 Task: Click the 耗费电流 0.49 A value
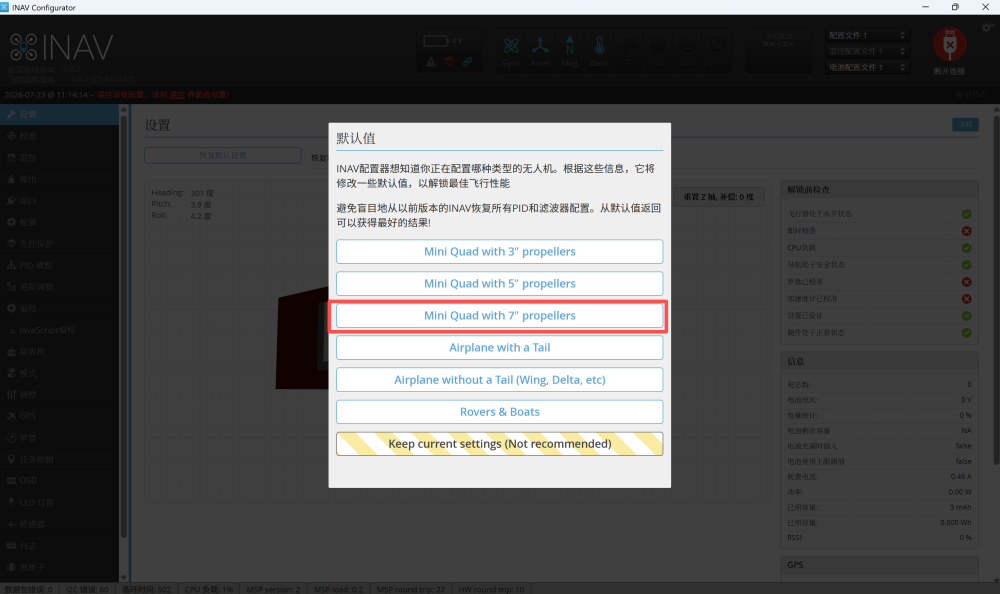click(960, 477)
